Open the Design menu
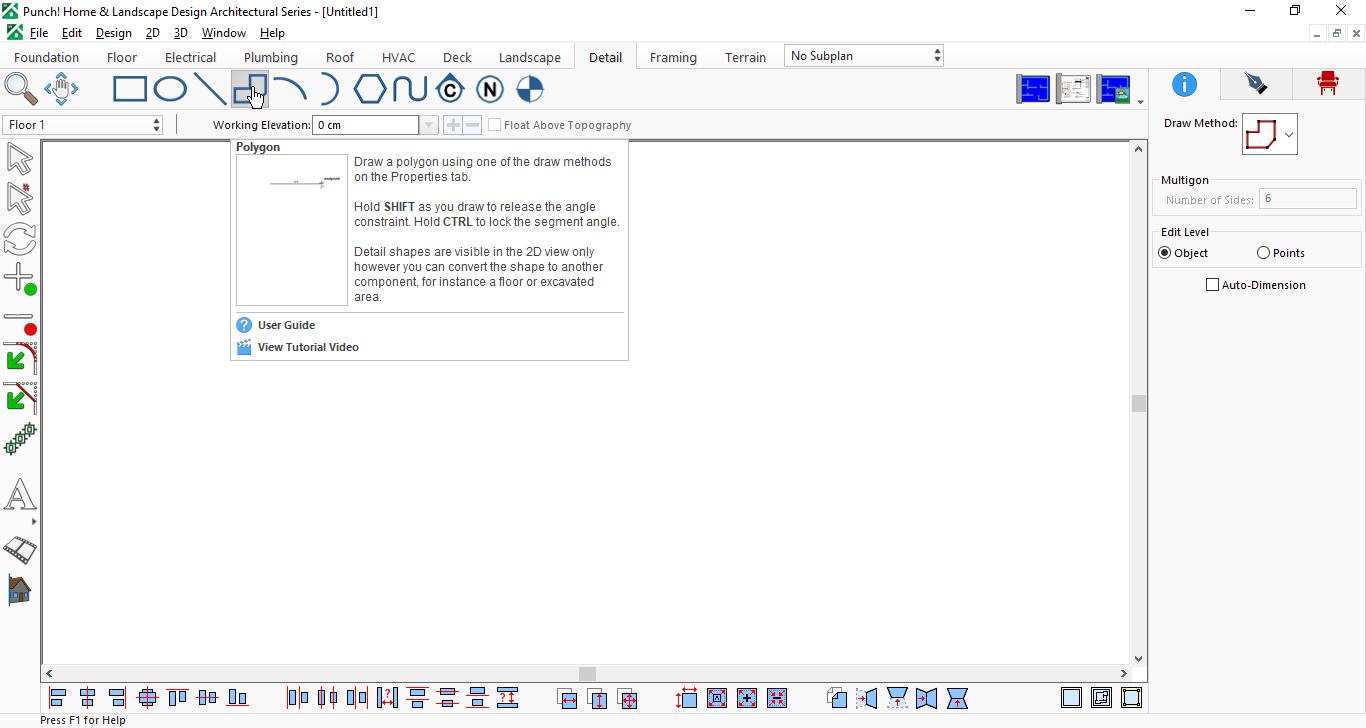 click(x=114, y=33)
